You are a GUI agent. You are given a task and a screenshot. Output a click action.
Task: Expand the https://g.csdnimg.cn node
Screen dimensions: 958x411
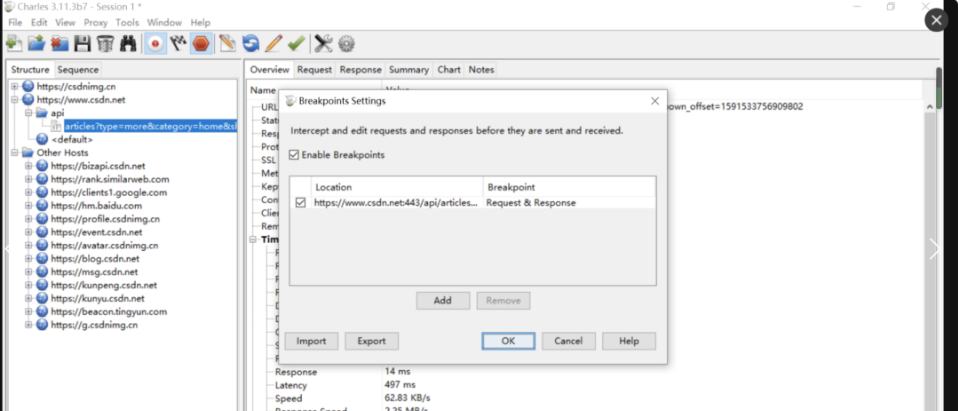[x=28, y=325]
